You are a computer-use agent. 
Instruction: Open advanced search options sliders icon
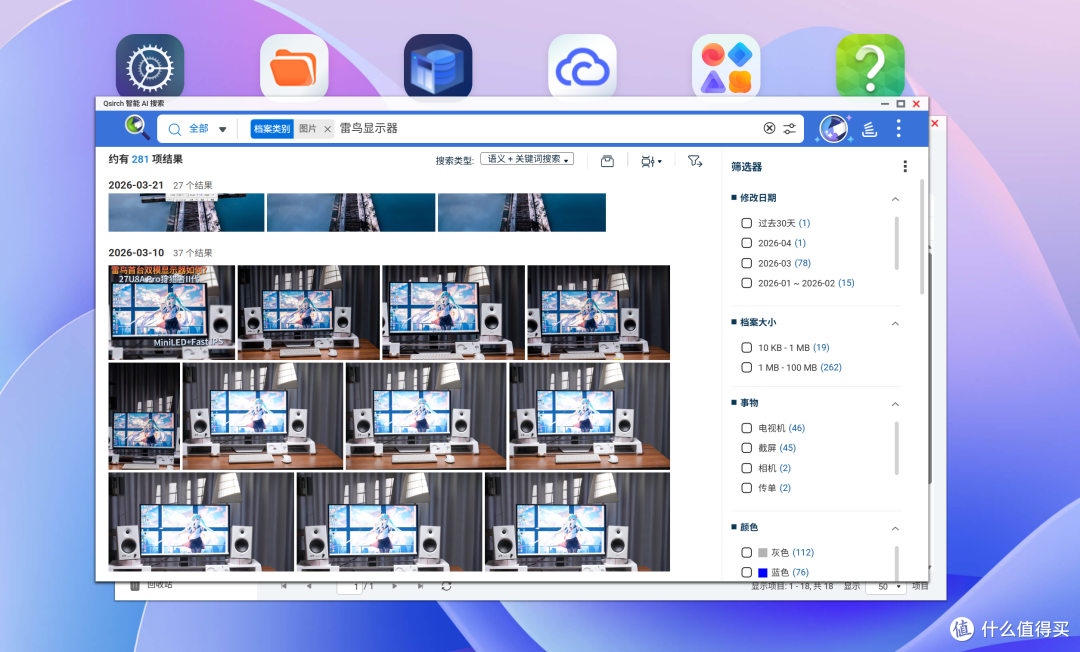point(789,128)
